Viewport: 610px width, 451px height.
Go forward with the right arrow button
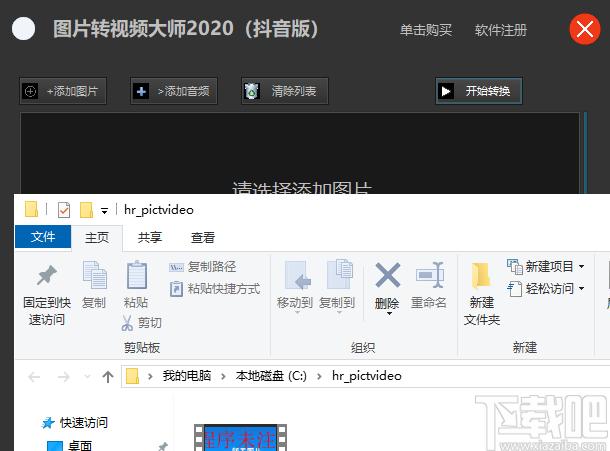[x=63, y=377]
